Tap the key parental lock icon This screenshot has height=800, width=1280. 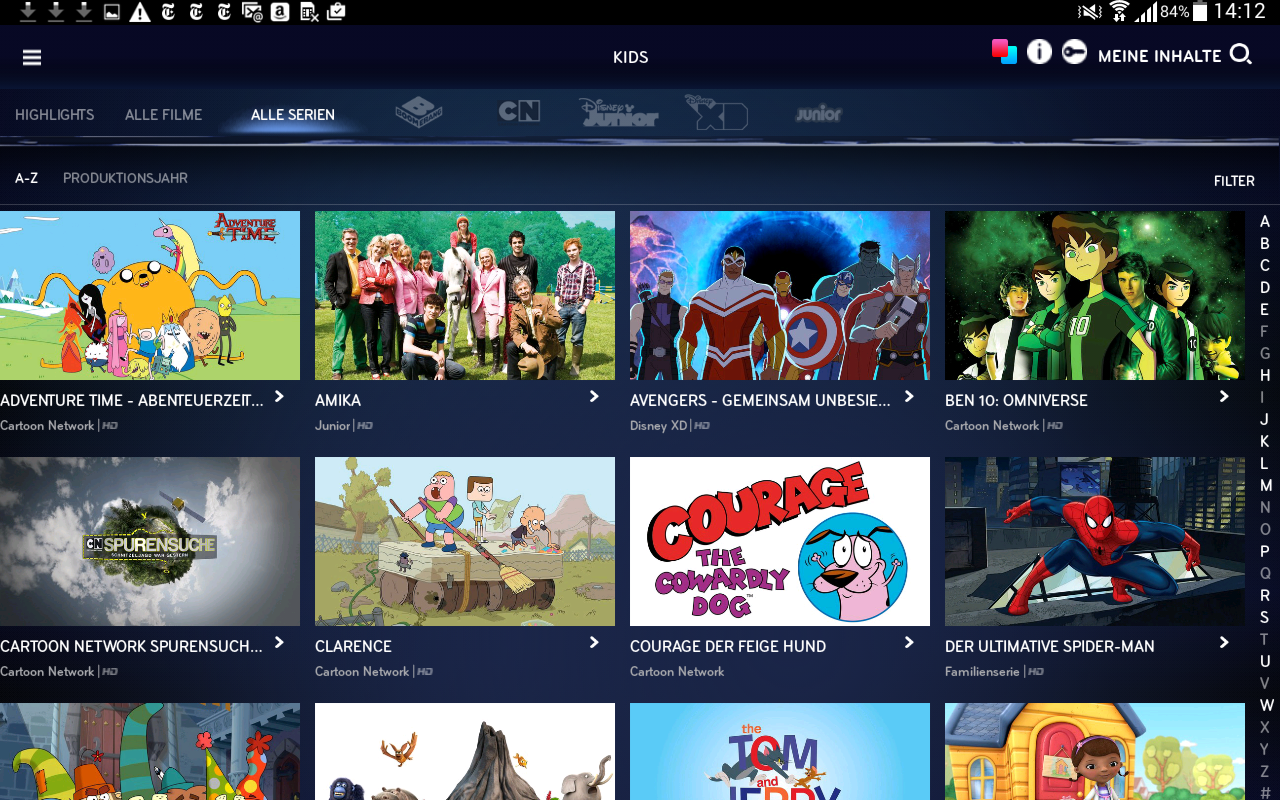point(1074,52)
